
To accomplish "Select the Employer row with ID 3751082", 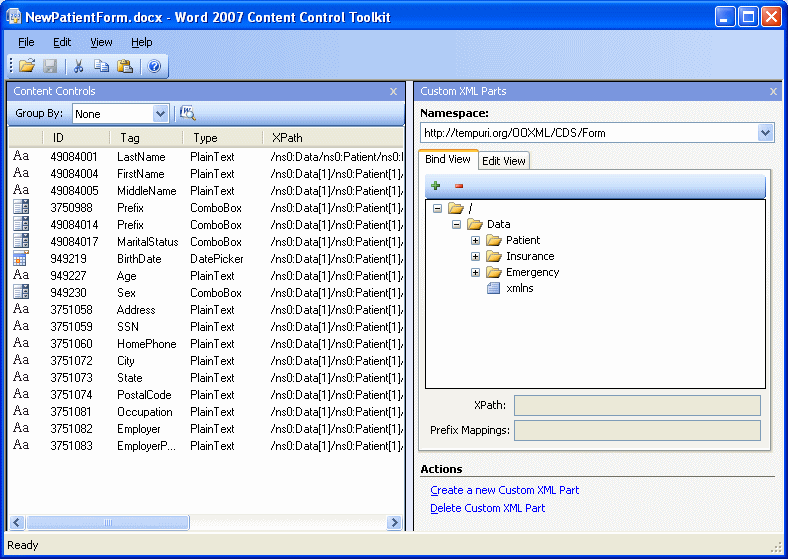I will pos(206,429).
